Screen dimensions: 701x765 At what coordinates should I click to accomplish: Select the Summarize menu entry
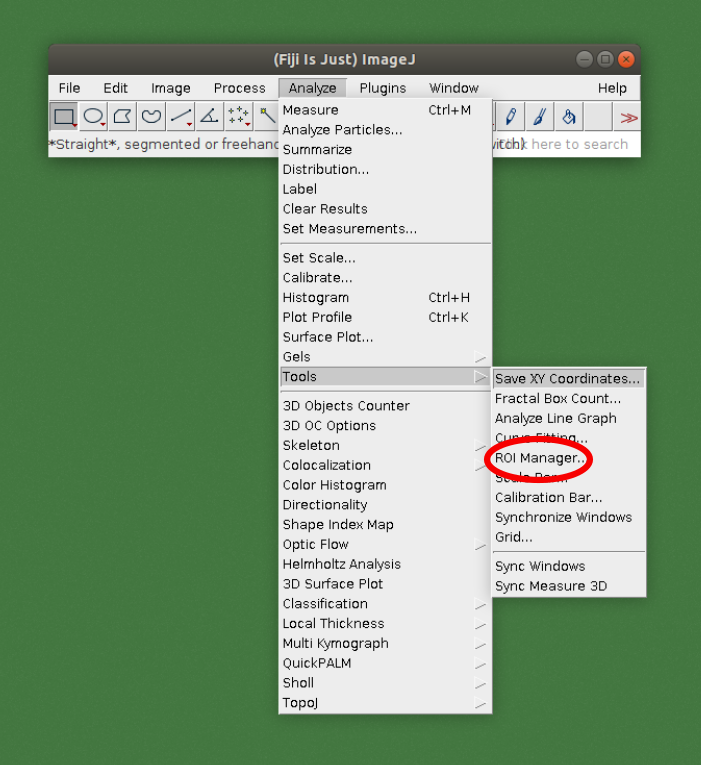tap(385, 150)
